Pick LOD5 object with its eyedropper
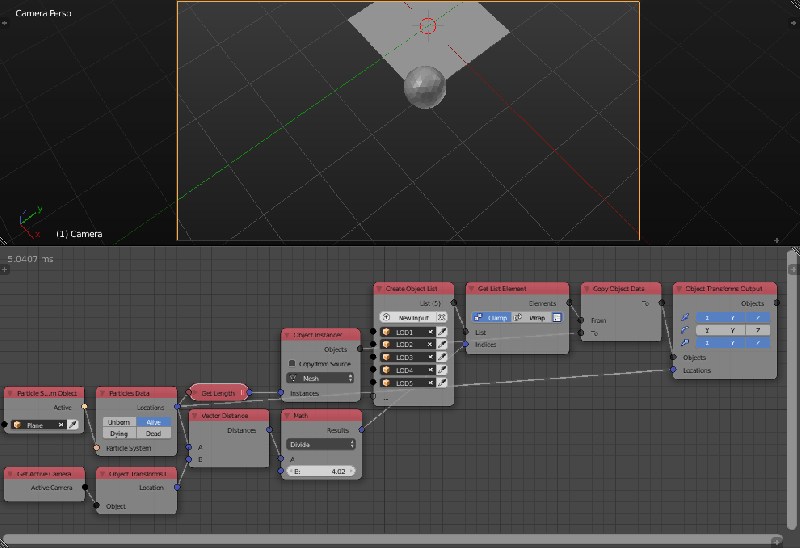Screen dimensions: 800x548 pyautogui.click(x=442, y=383)
